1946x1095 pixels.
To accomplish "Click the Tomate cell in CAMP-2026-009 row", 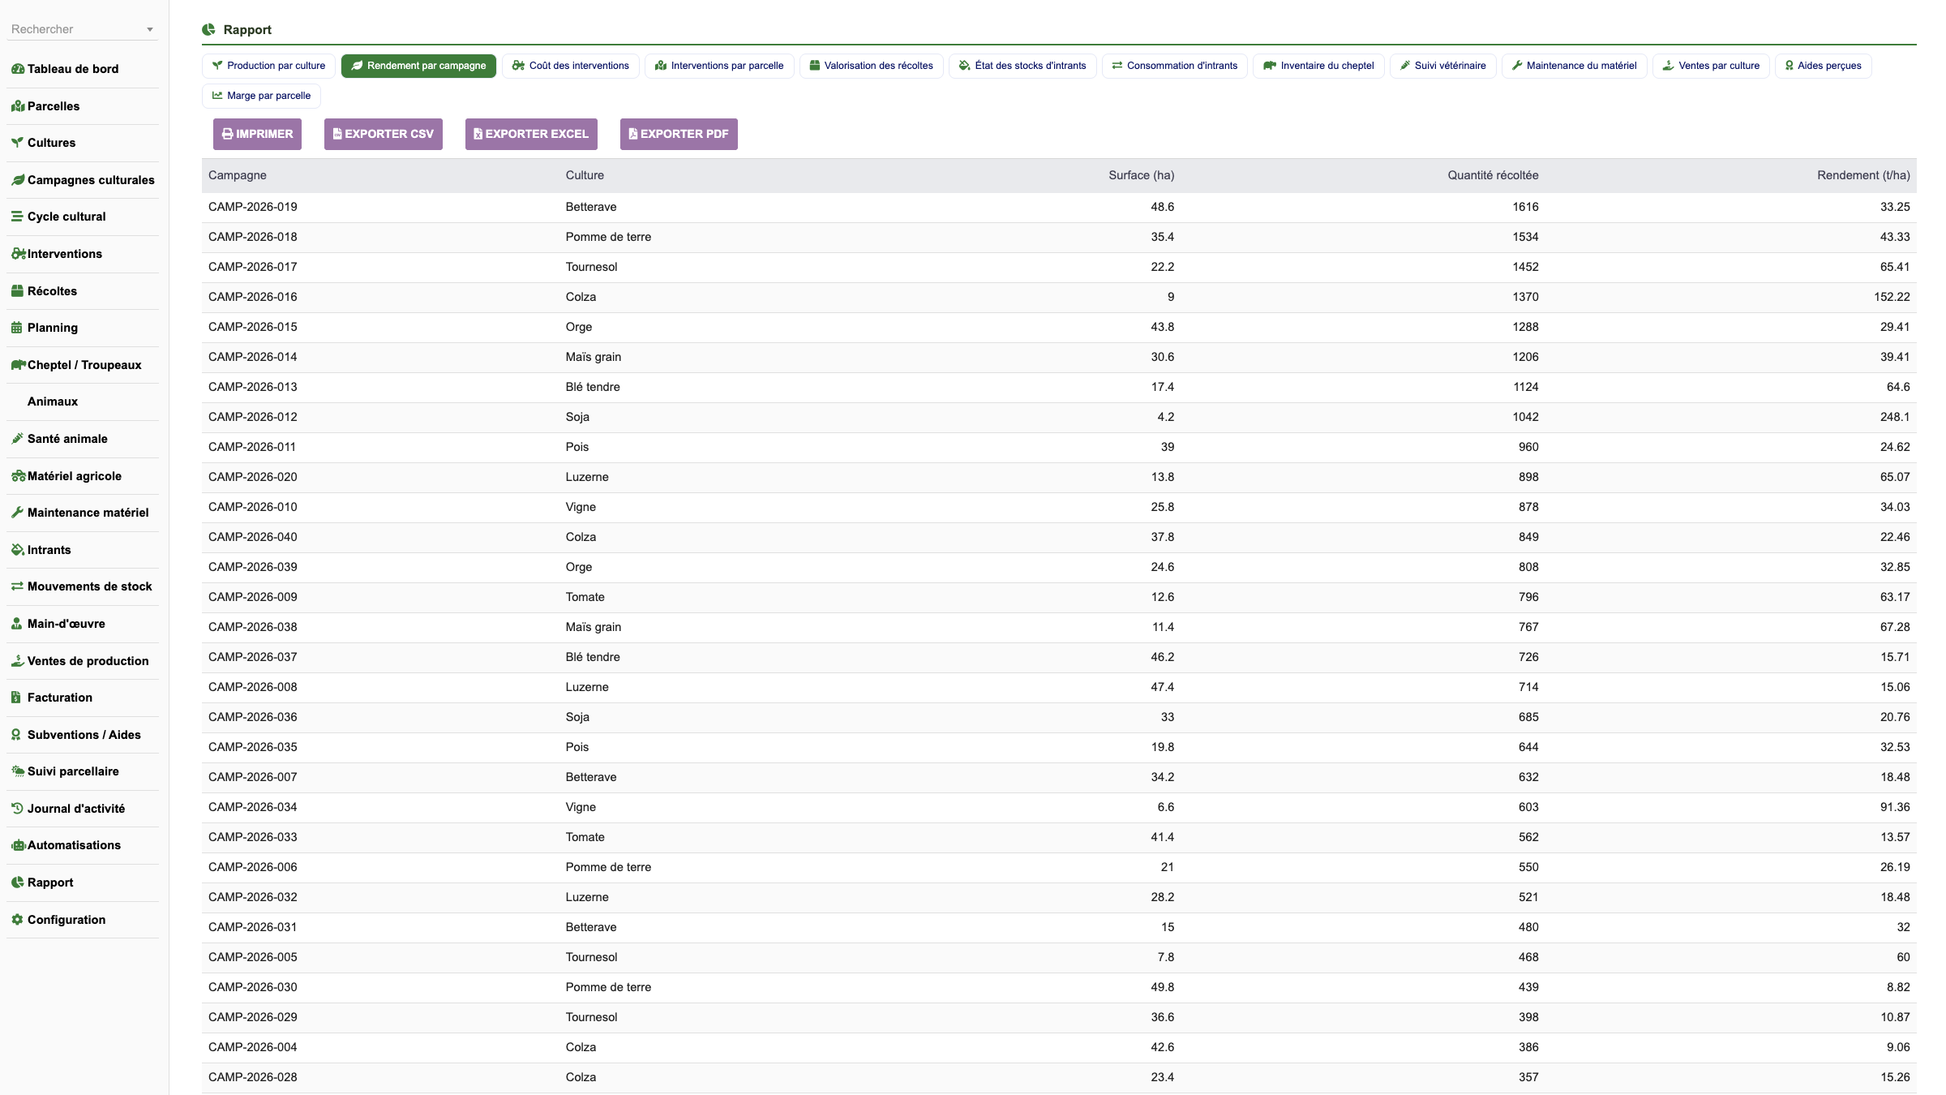I will (585, 597).
